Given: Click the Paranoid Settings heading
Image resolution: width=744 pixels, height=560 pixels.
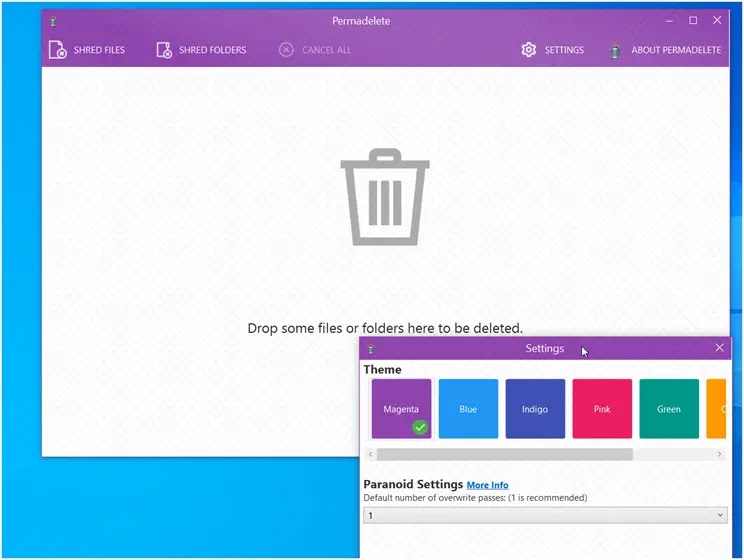Looking at the screenshot, I should click(413, 485).
